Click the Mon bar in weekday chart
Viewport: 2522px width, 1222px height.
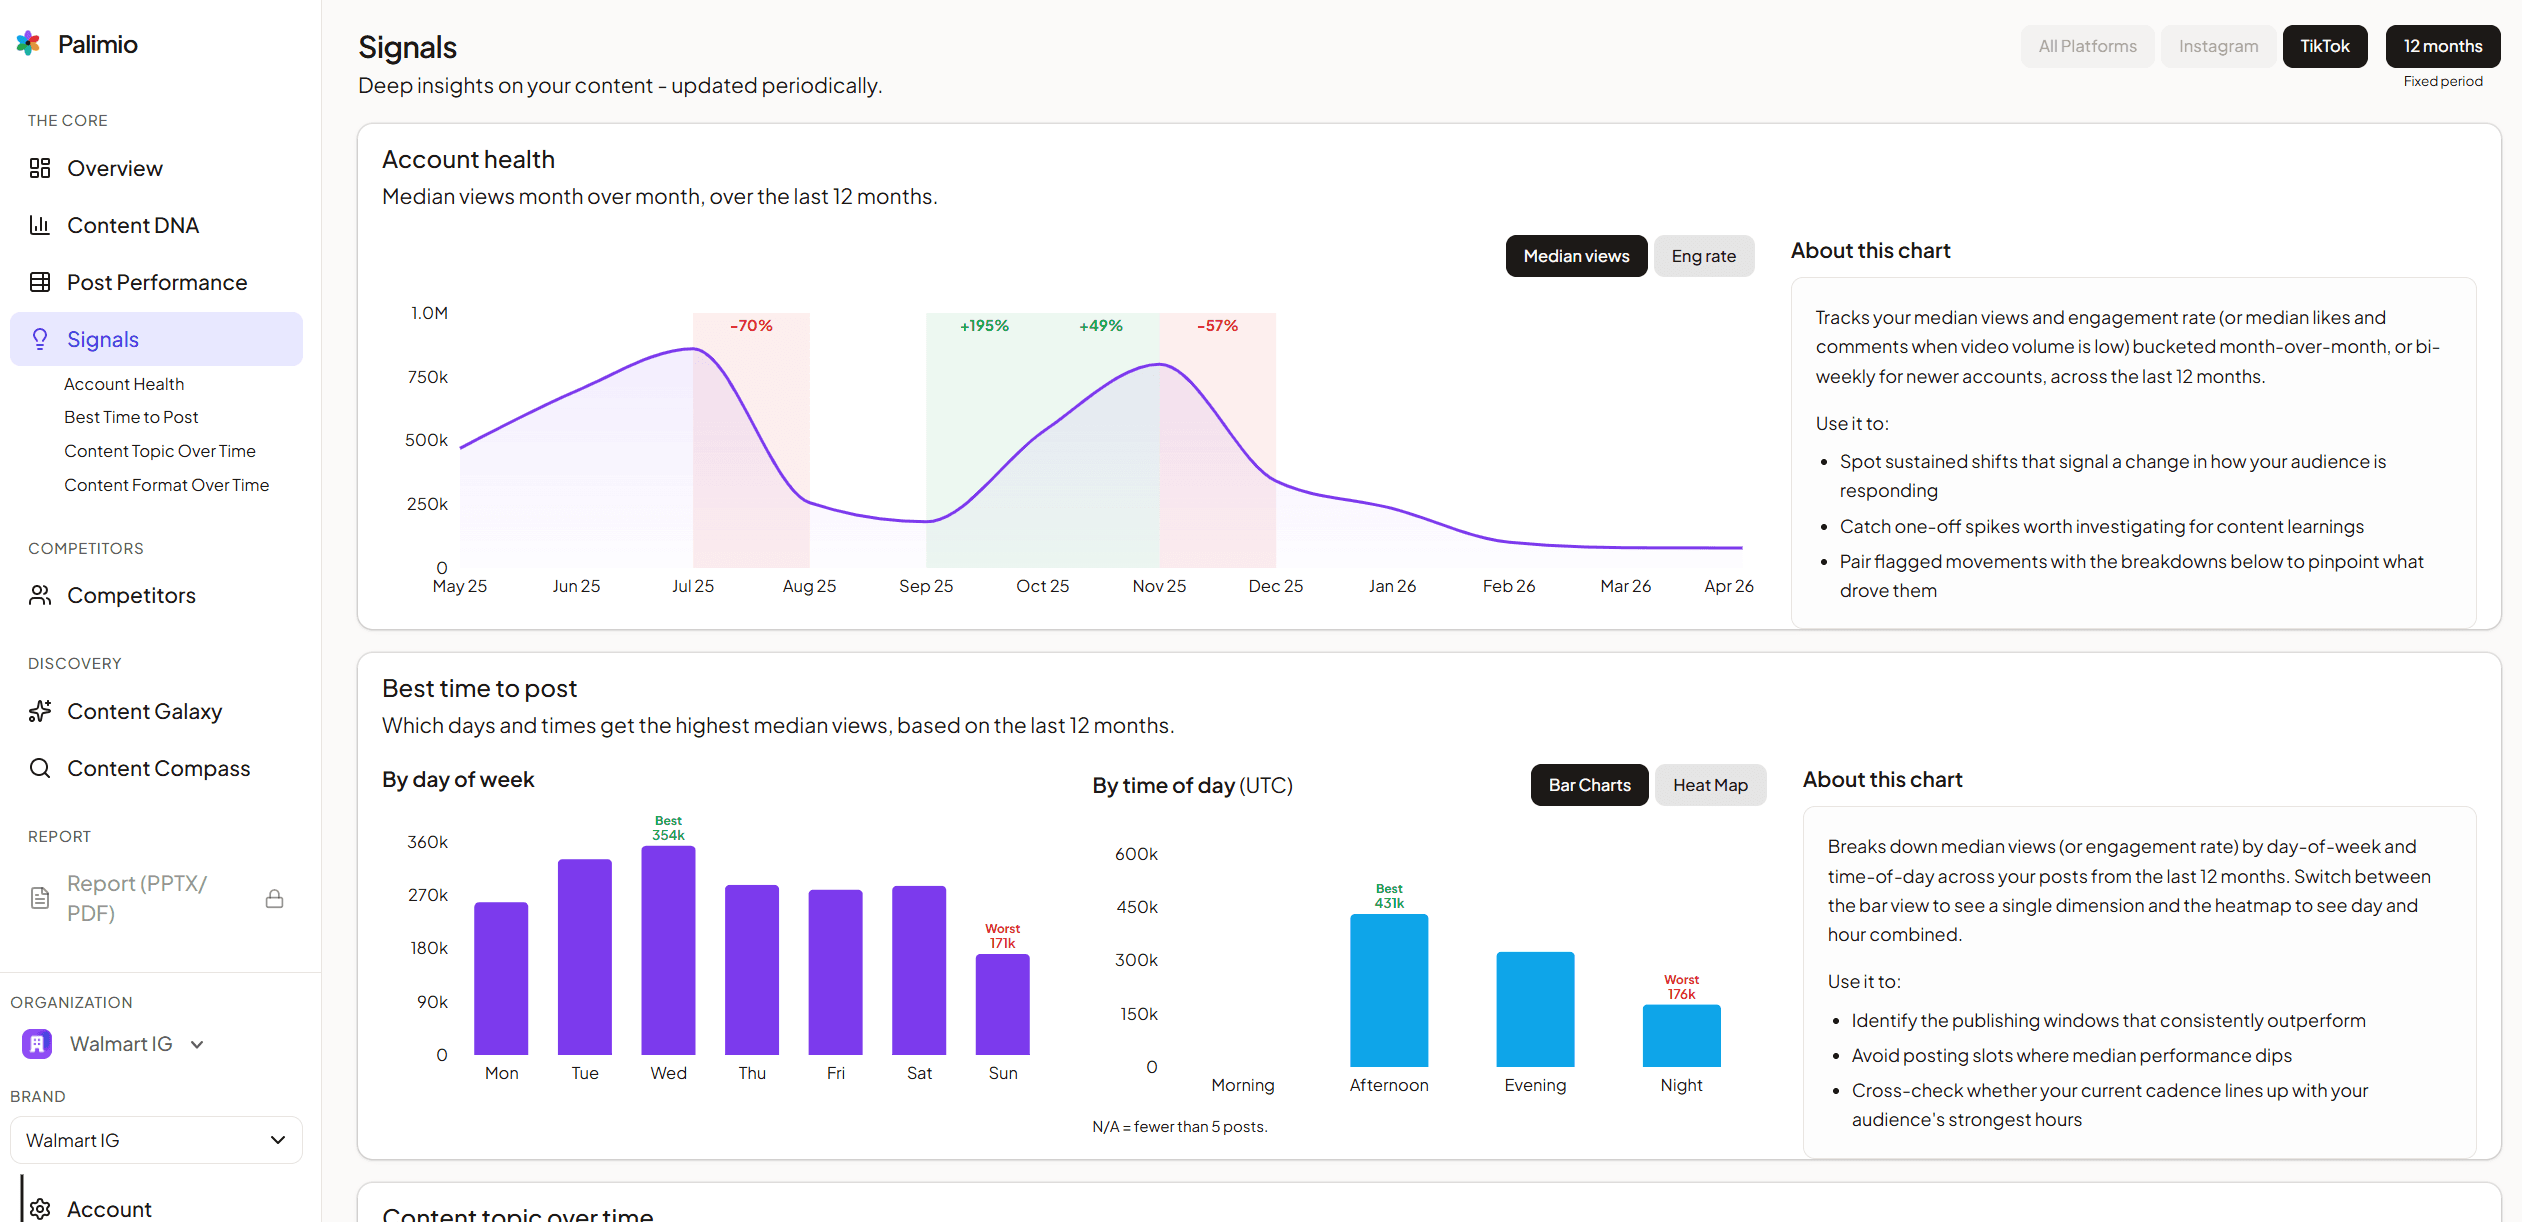pyautogui.click(x=501, y=978)
